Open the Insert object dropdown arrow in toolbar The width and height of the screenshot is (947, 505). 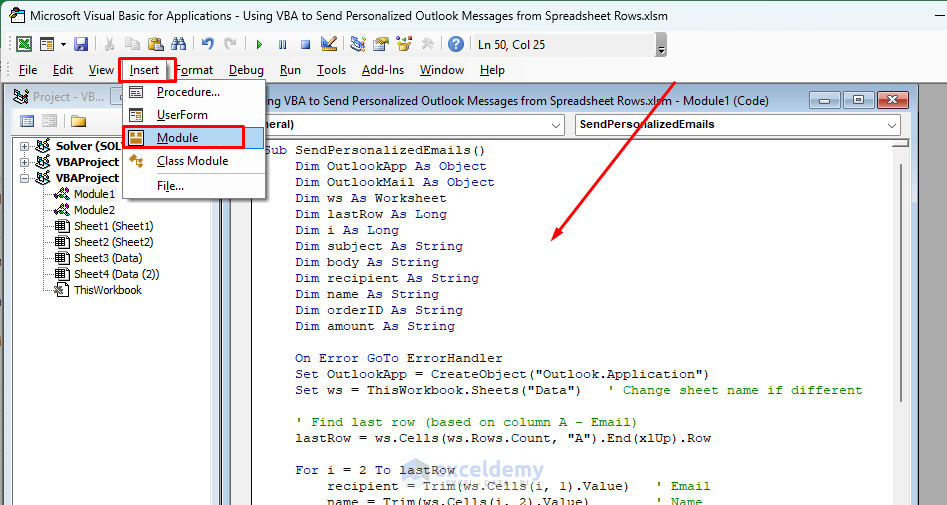click(63, 45)
